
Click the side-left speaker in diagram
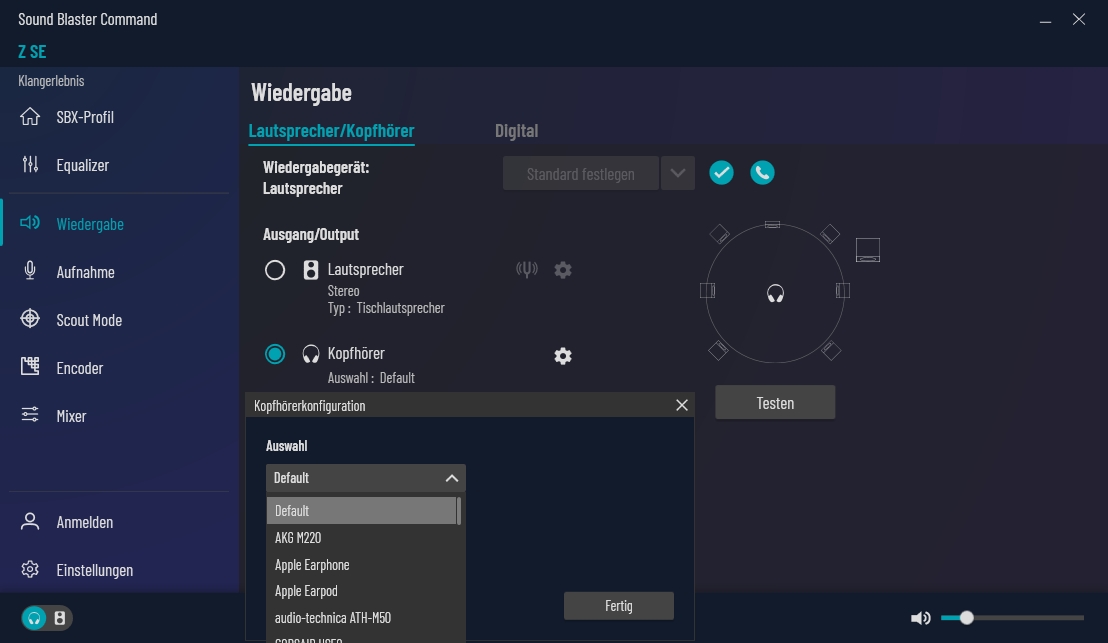[x=707, y=290]
